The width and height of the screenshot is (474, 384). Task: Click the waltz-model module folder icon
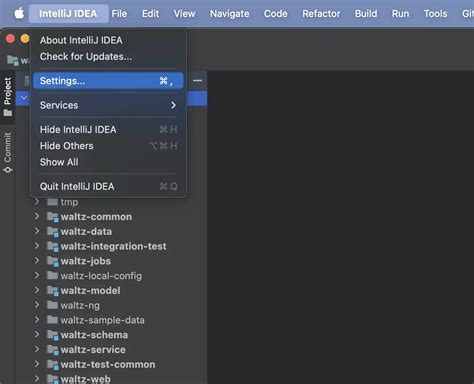[x=53, y=291]
